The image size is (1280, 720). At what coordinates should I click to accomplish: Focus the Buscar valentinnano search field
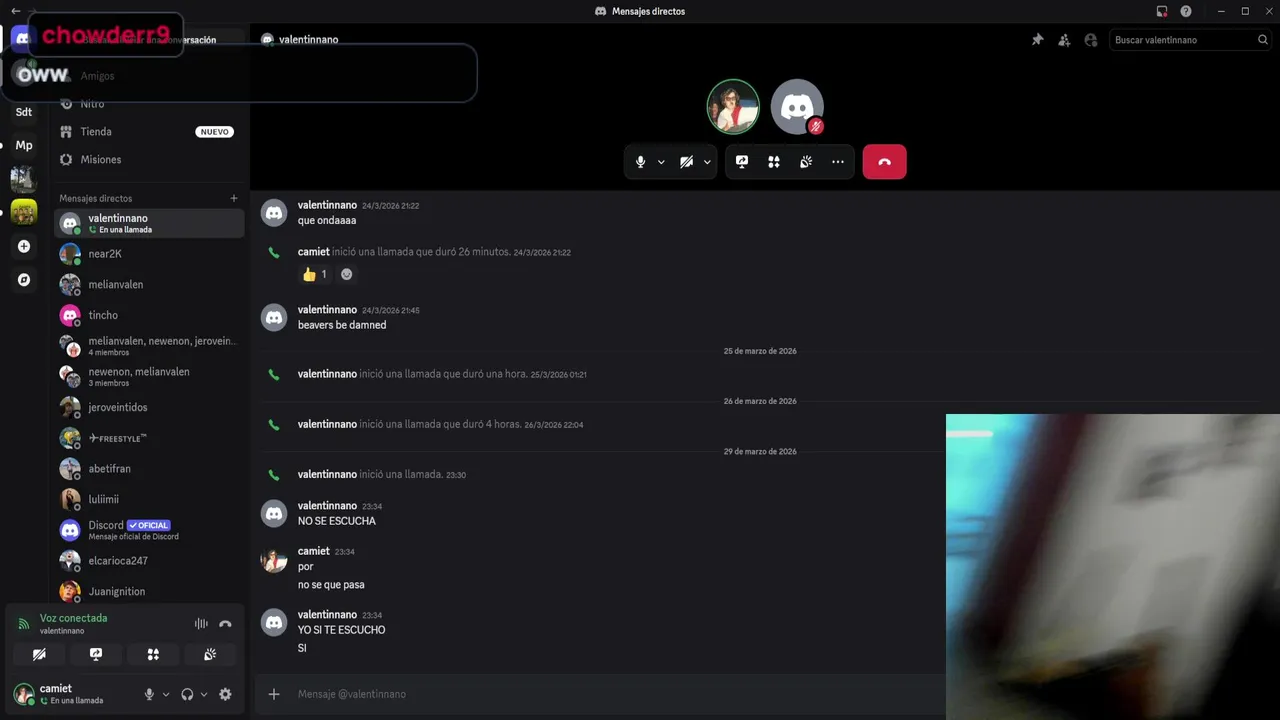(x=1191, y=40)
